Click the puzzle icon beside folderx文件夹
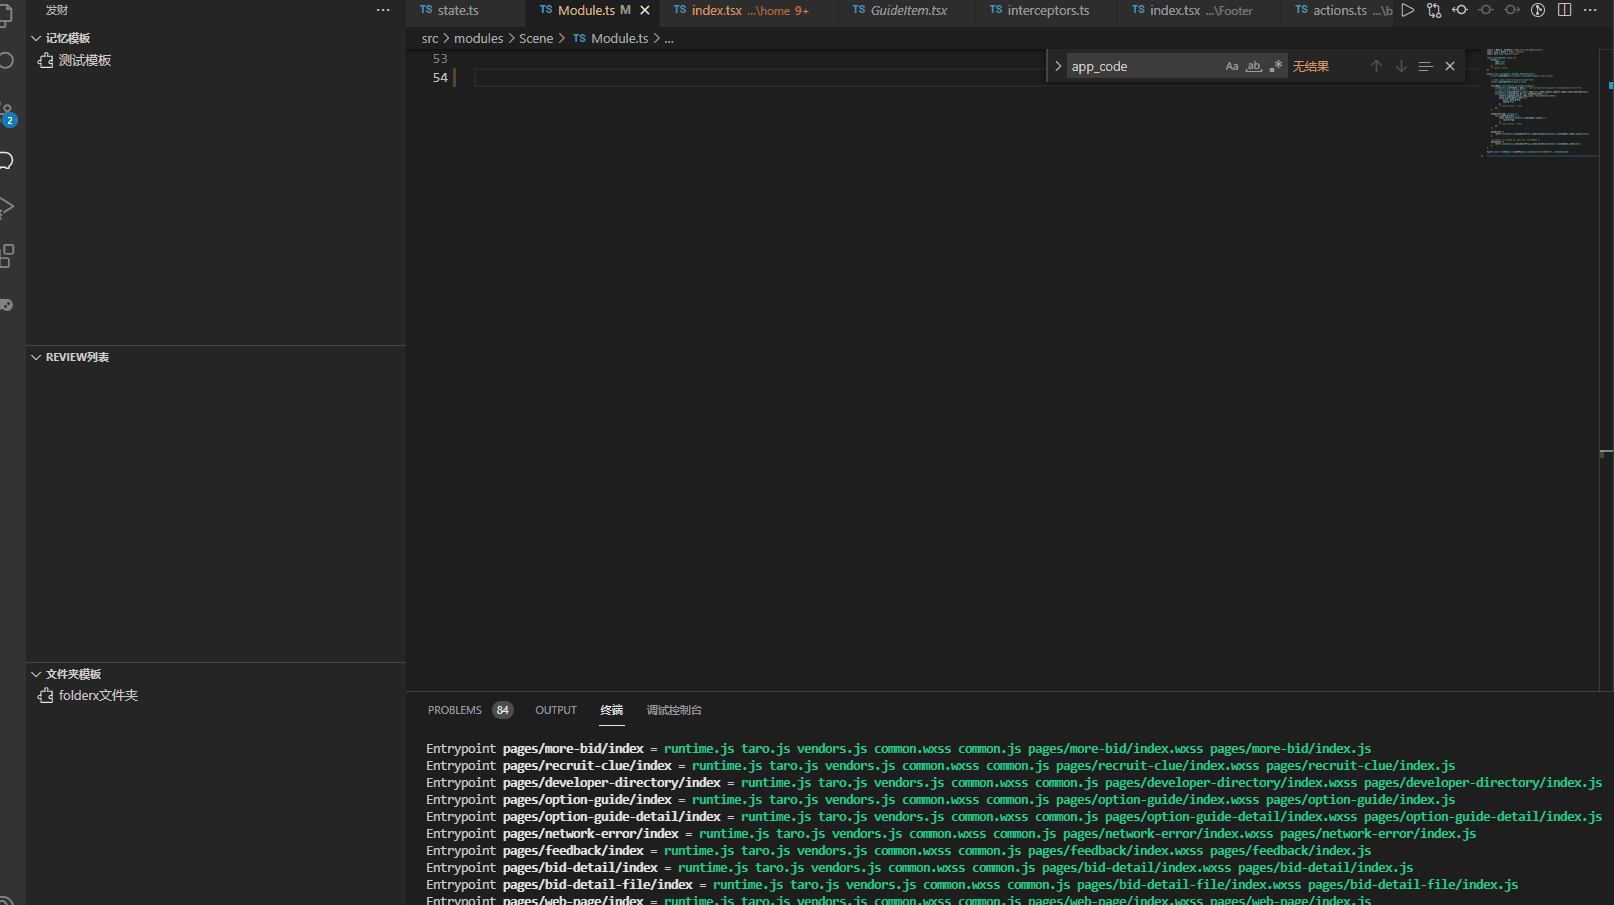This screenshot has width=1614, height=905. 45,696
